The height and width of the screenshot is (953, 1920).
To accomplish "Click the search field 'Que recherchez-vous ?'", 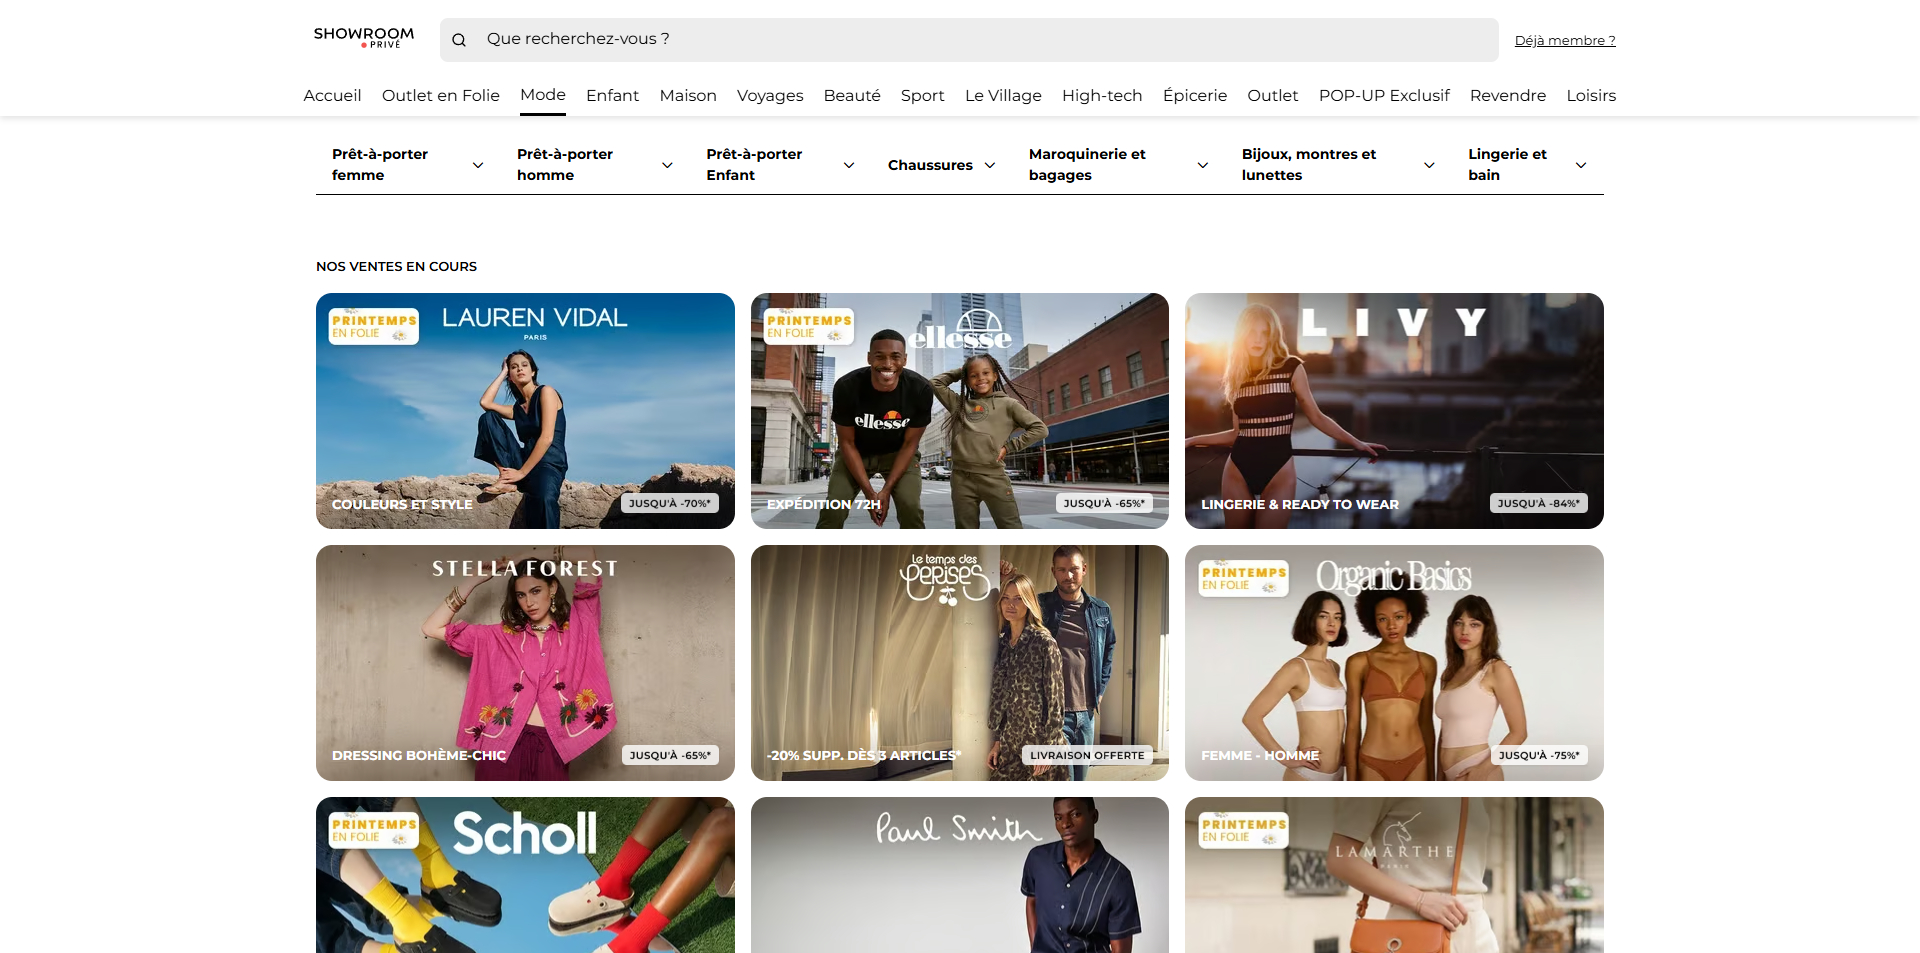I will pyautogui.click(x=969, y=40).
